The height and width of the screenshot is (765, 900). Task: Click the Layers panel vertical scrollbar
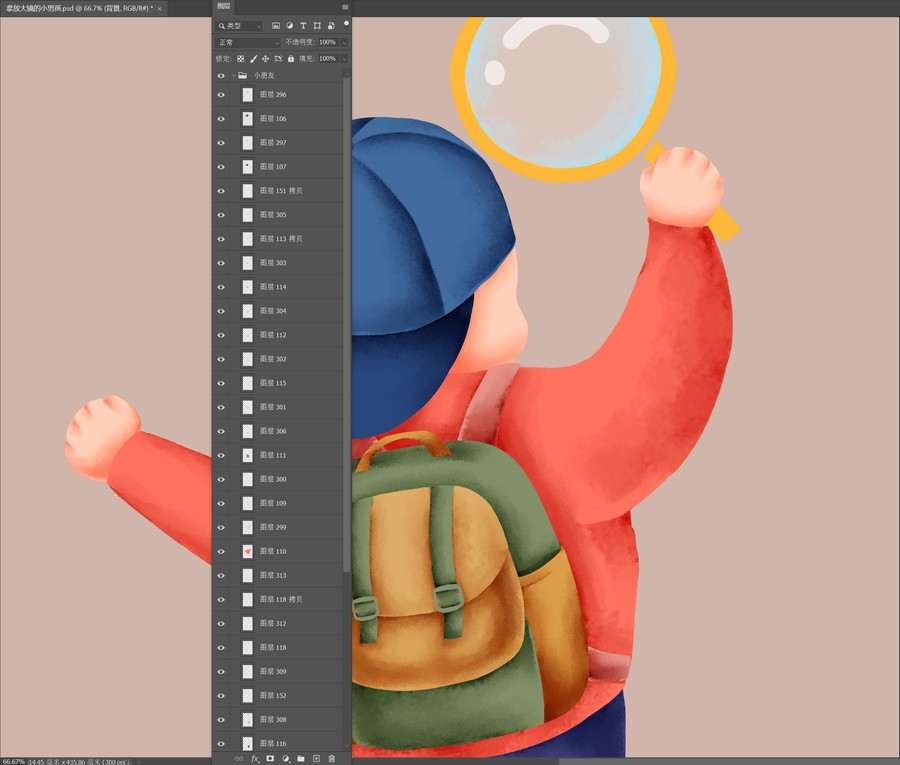click(346, 324)
